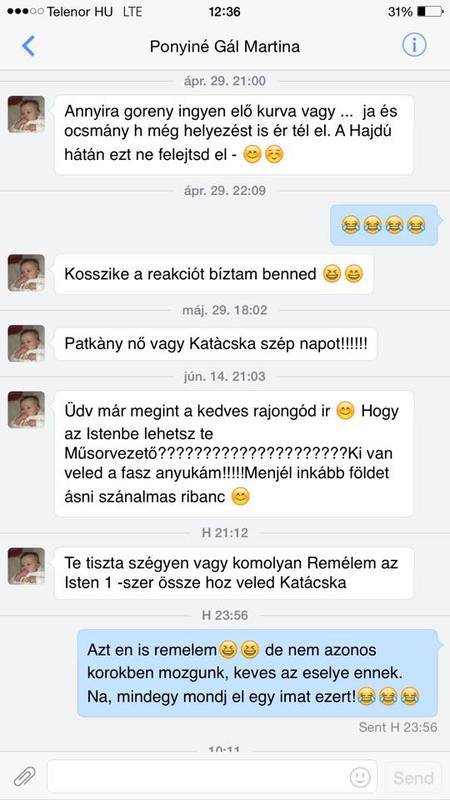Tap the status bar clock 12:36

(224, 11)
